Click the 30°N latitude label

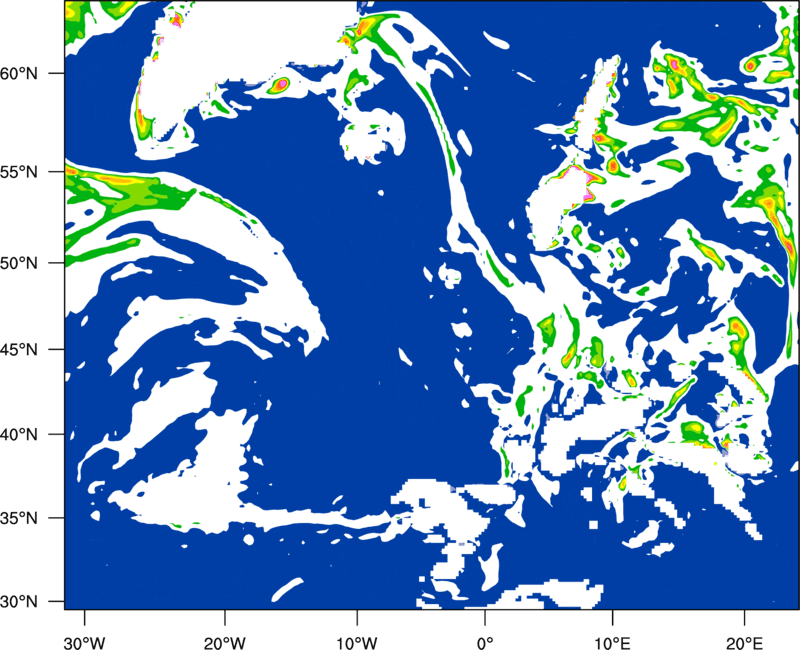click(19, 602)
